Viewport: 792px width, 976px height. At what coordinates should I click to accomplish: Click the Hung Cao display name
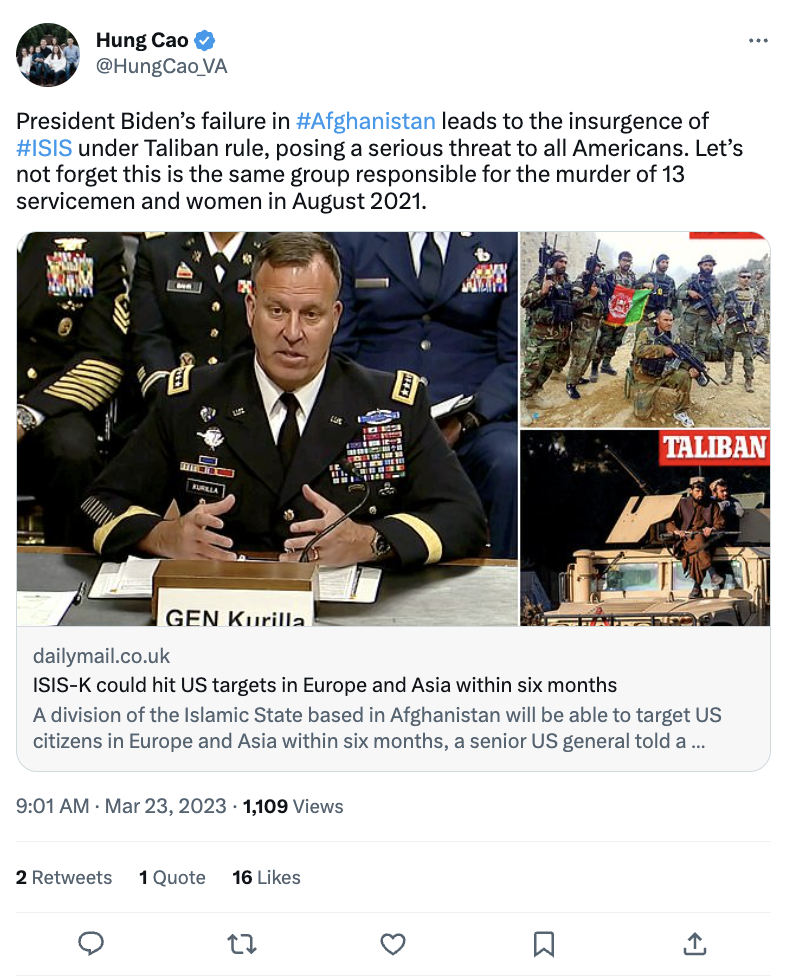tap(142, 41)
